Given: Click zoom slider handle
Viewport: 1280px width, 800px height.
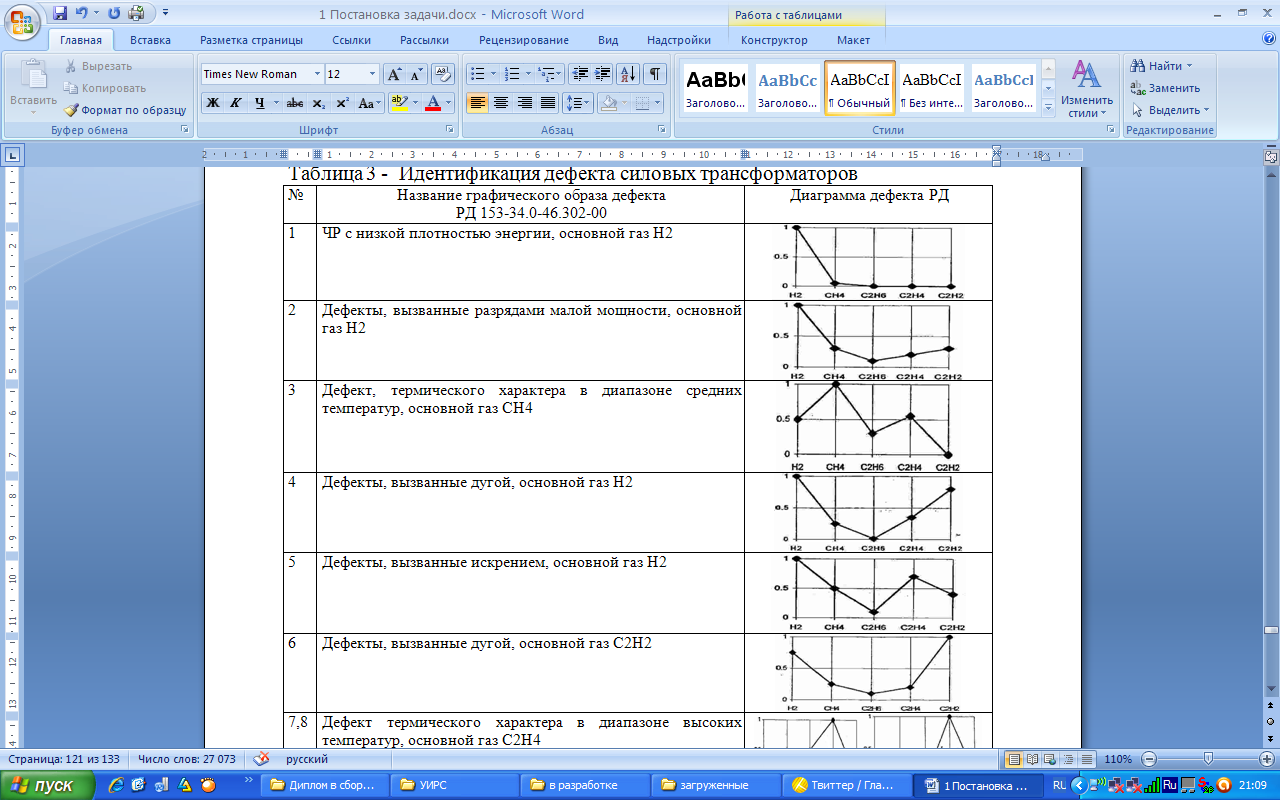Looking at the screenshot, I should tap(1208, 759).
